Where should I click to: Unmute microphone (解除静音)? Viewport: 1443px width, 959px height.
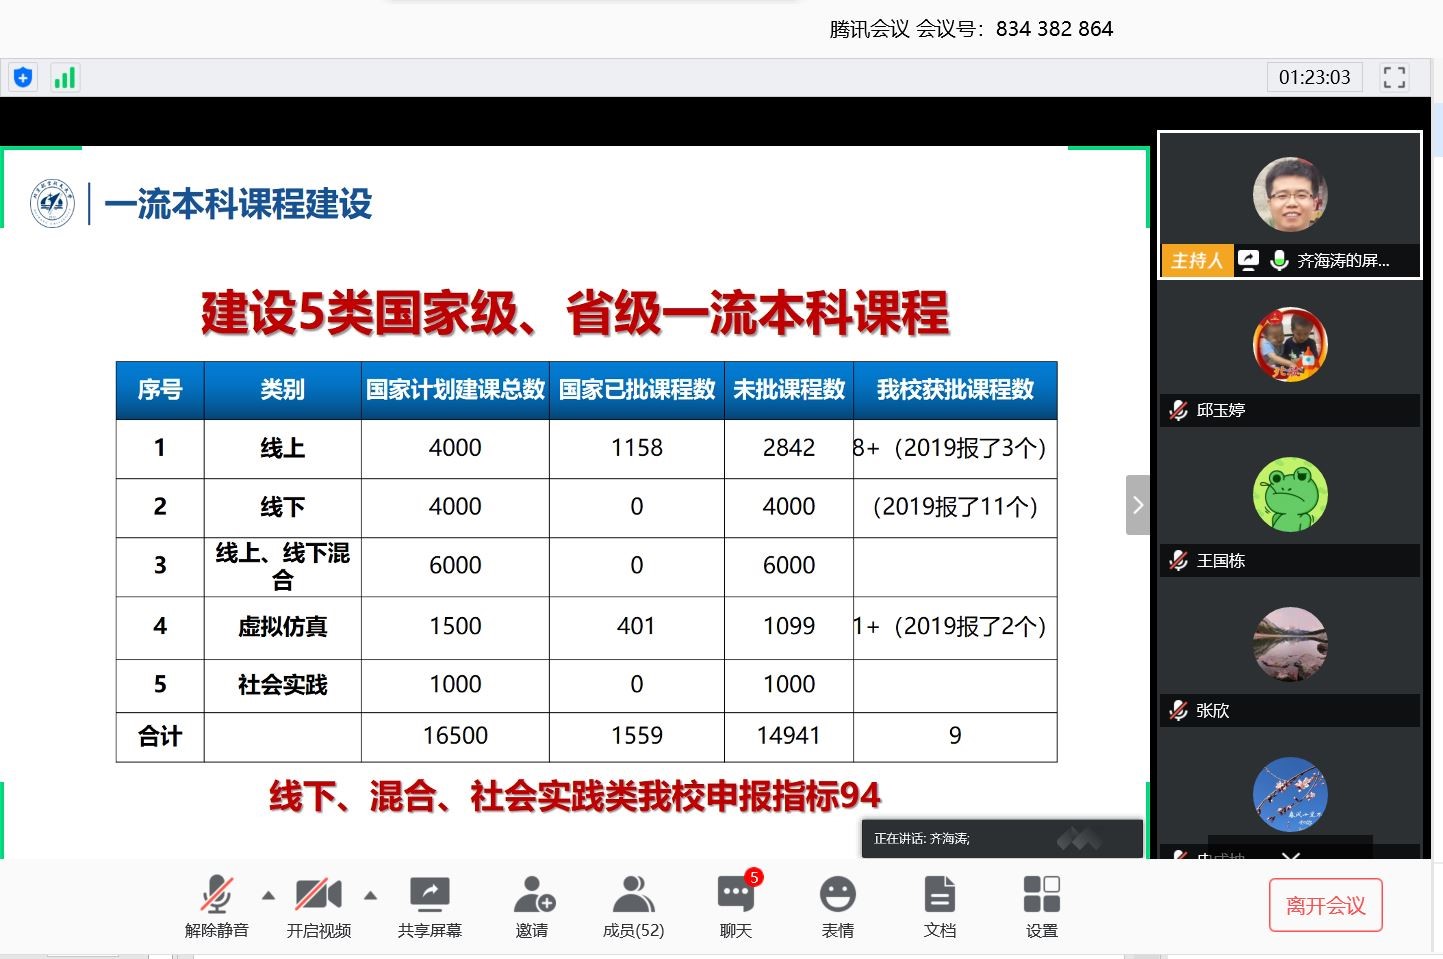[217, 905]
